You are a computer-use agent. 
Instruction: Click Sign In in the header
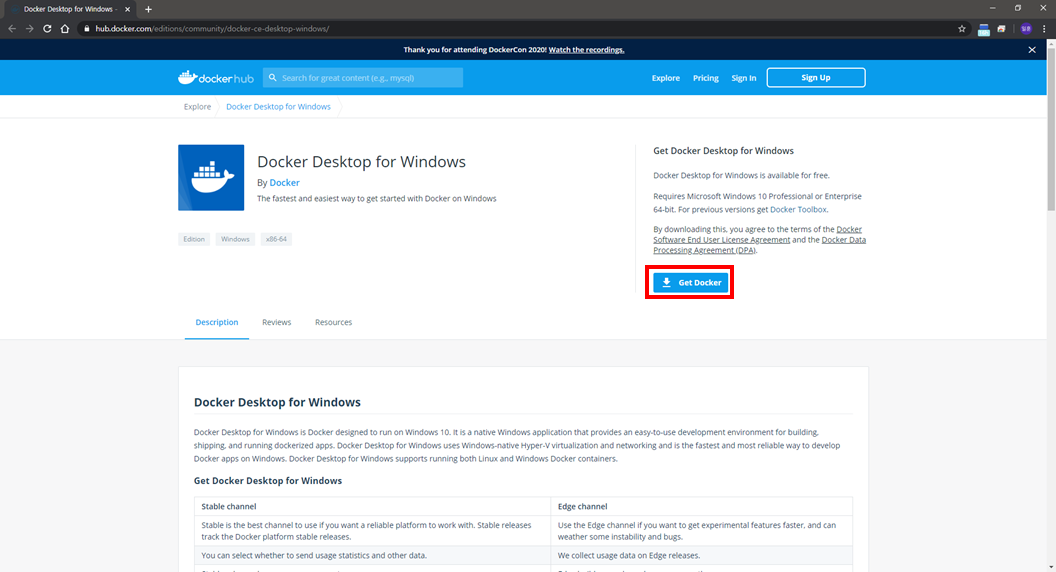point(744,78)
